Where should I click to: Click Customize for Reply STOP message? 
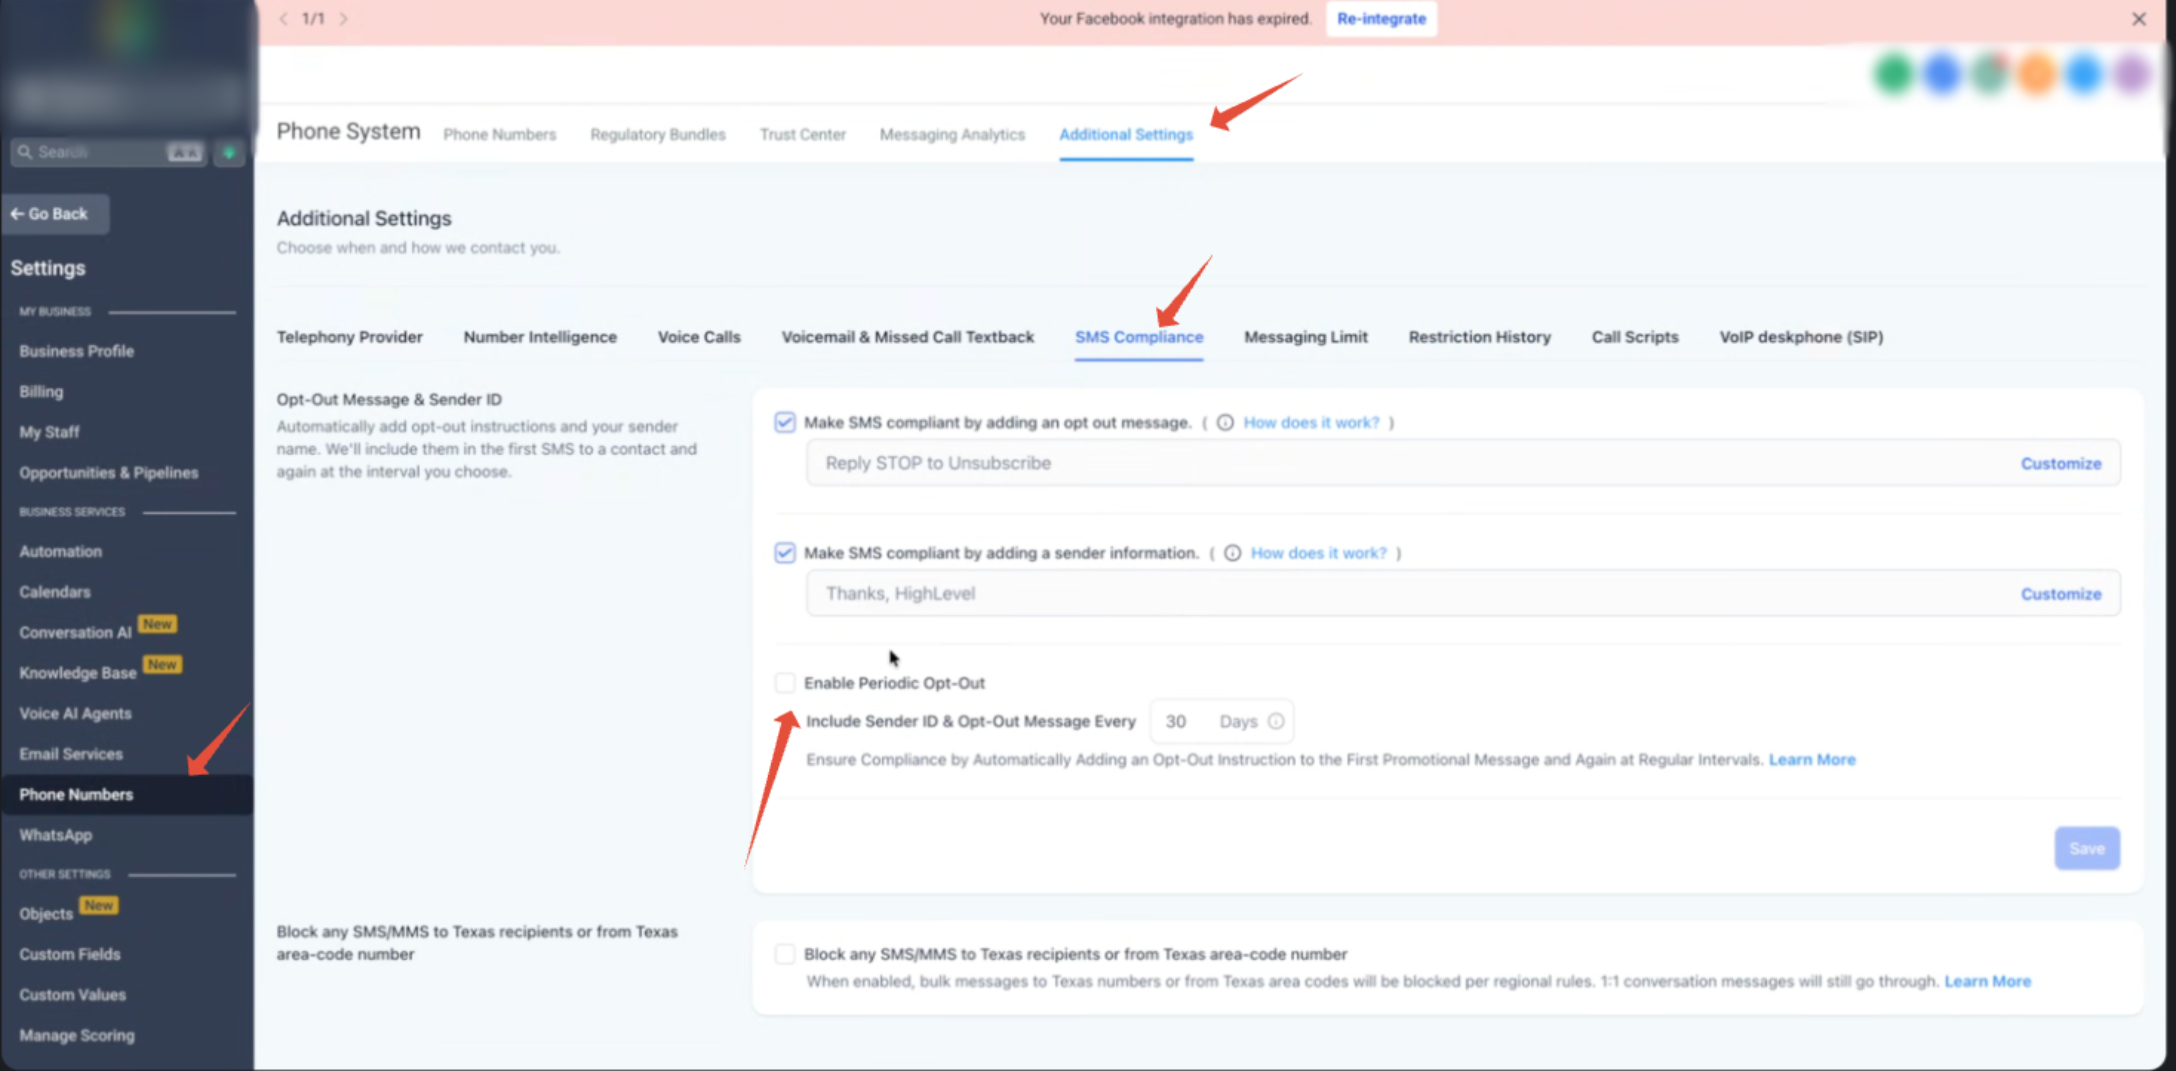click(2061, 464)
